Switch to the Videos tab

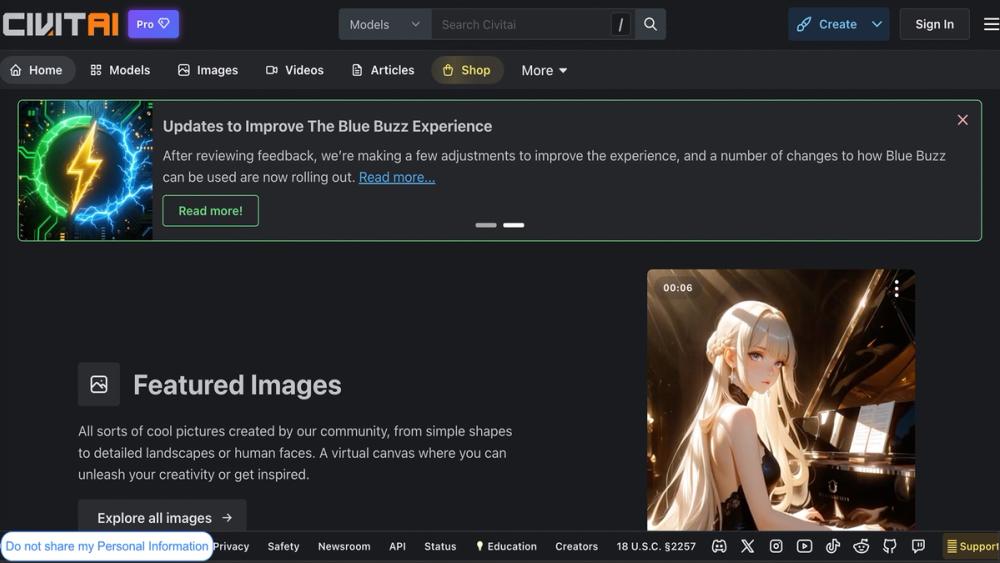point(295,70)
